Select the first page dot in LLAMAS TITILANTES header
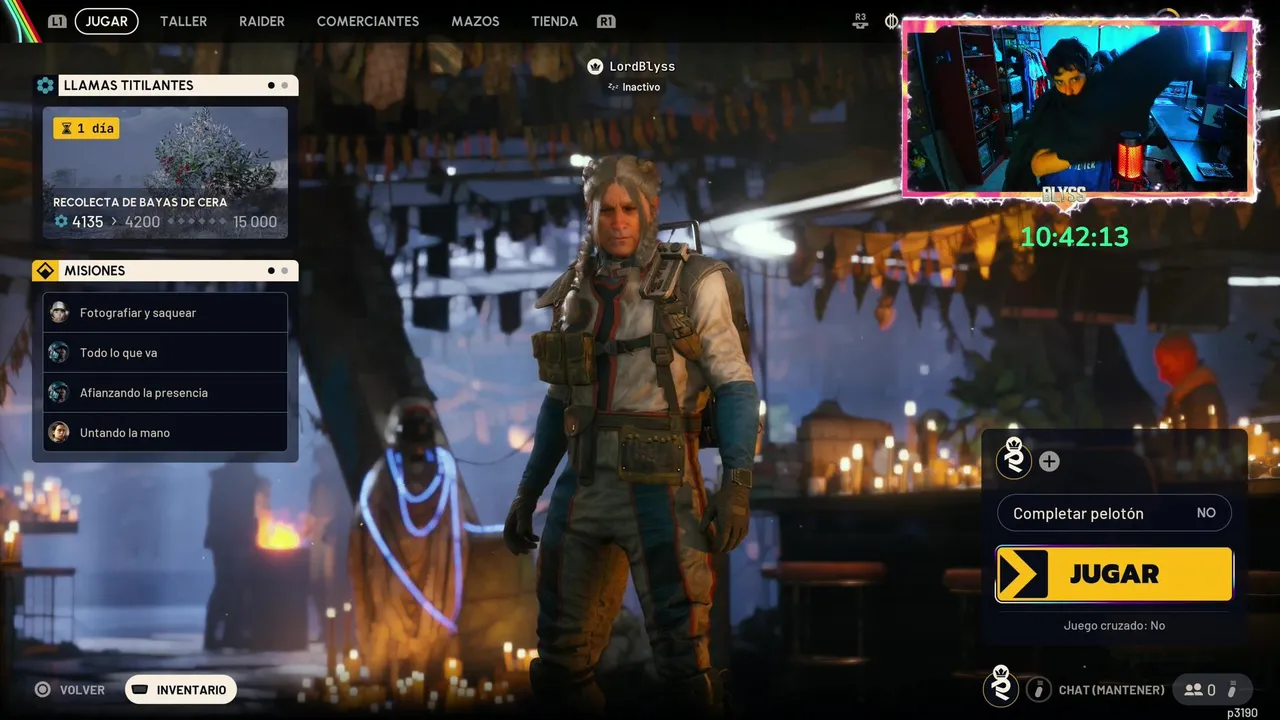The image size is (1280, 720). (271, 85)
